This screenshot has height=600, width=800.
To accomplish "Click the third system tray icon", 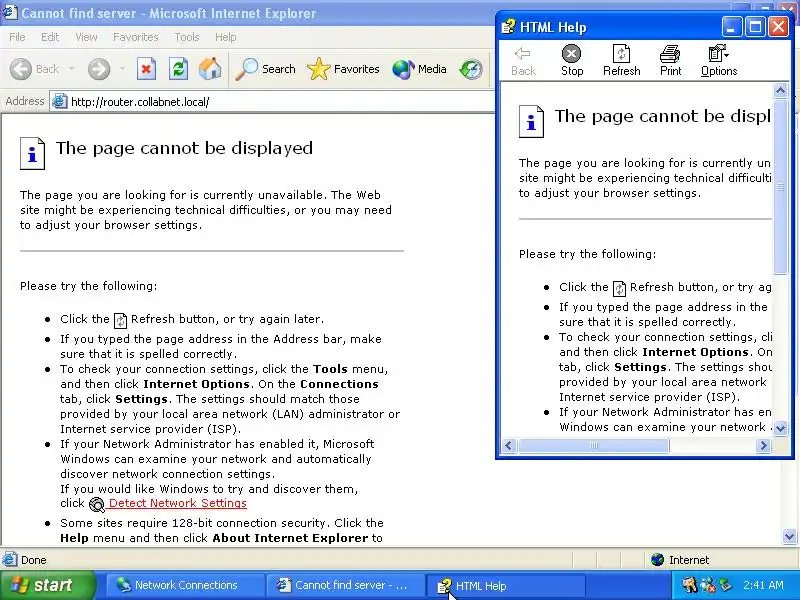I will coord(725,585).
